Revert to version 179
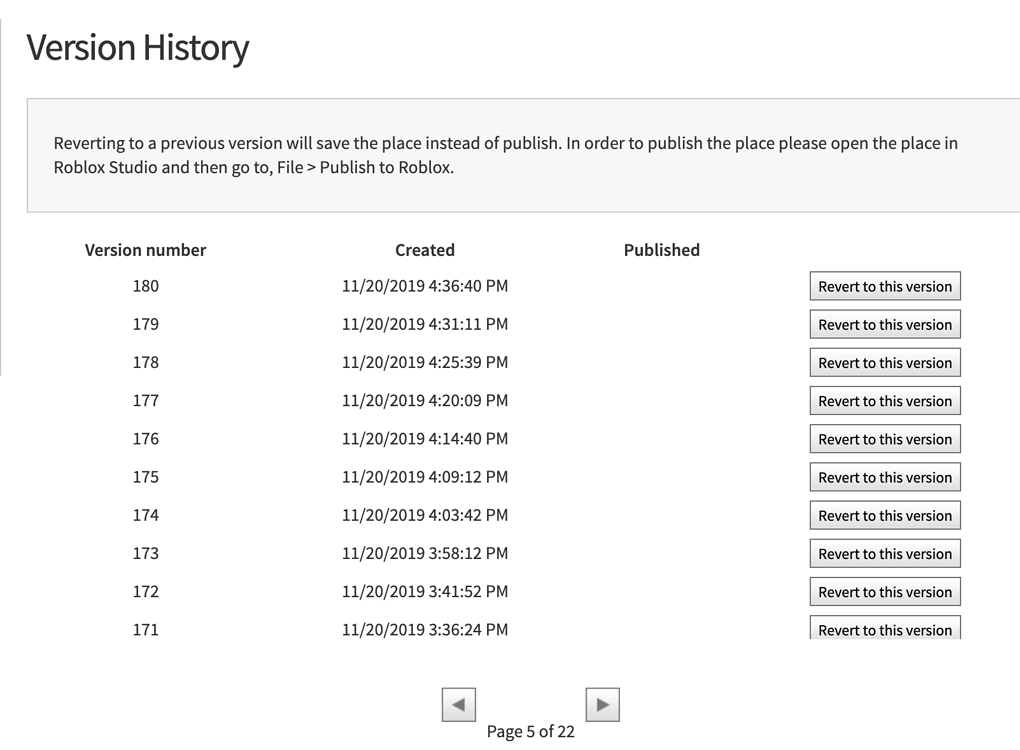The image size is (1020, 750). click(885, 325)
